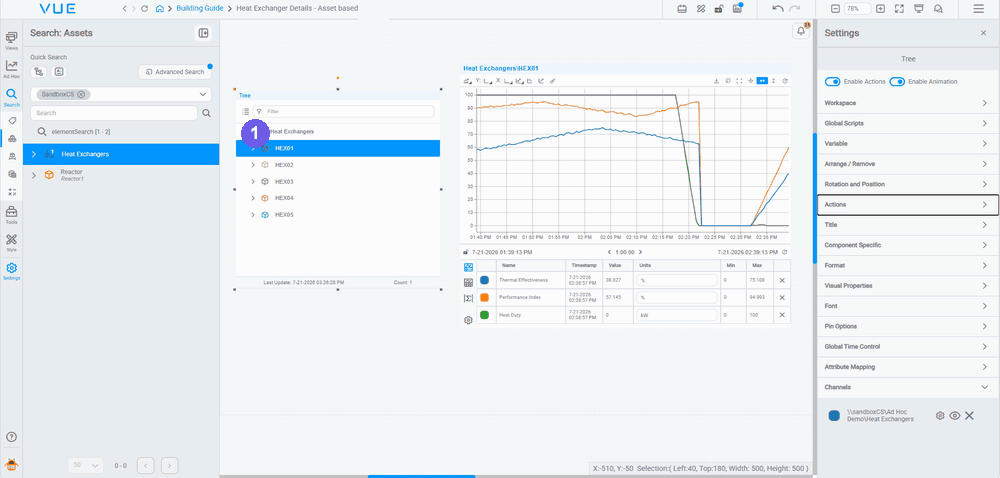Expand the Variable settings section
This screenshot has height=478, width=1000.
click(908, 143)
